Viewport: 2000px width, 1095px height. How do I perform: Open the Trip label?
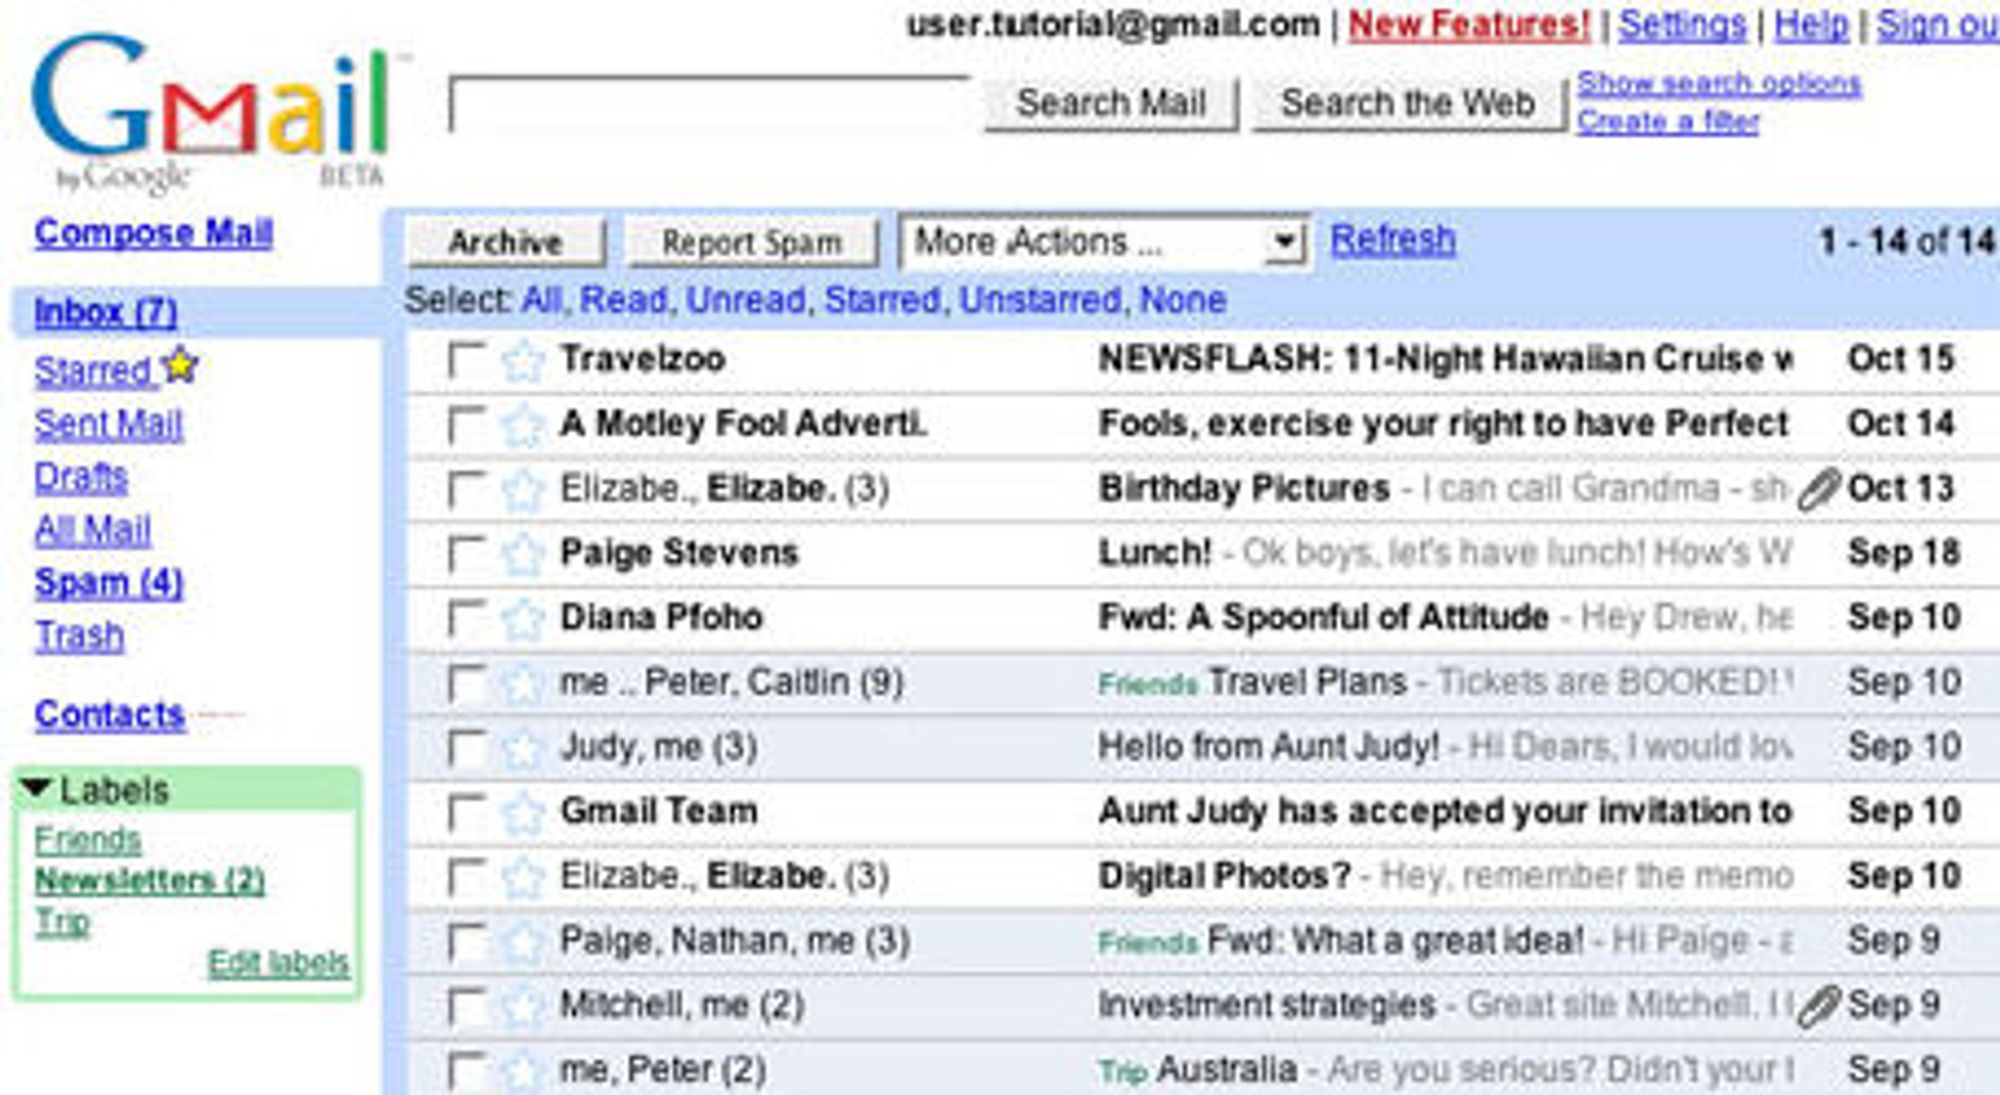[62, 922]
